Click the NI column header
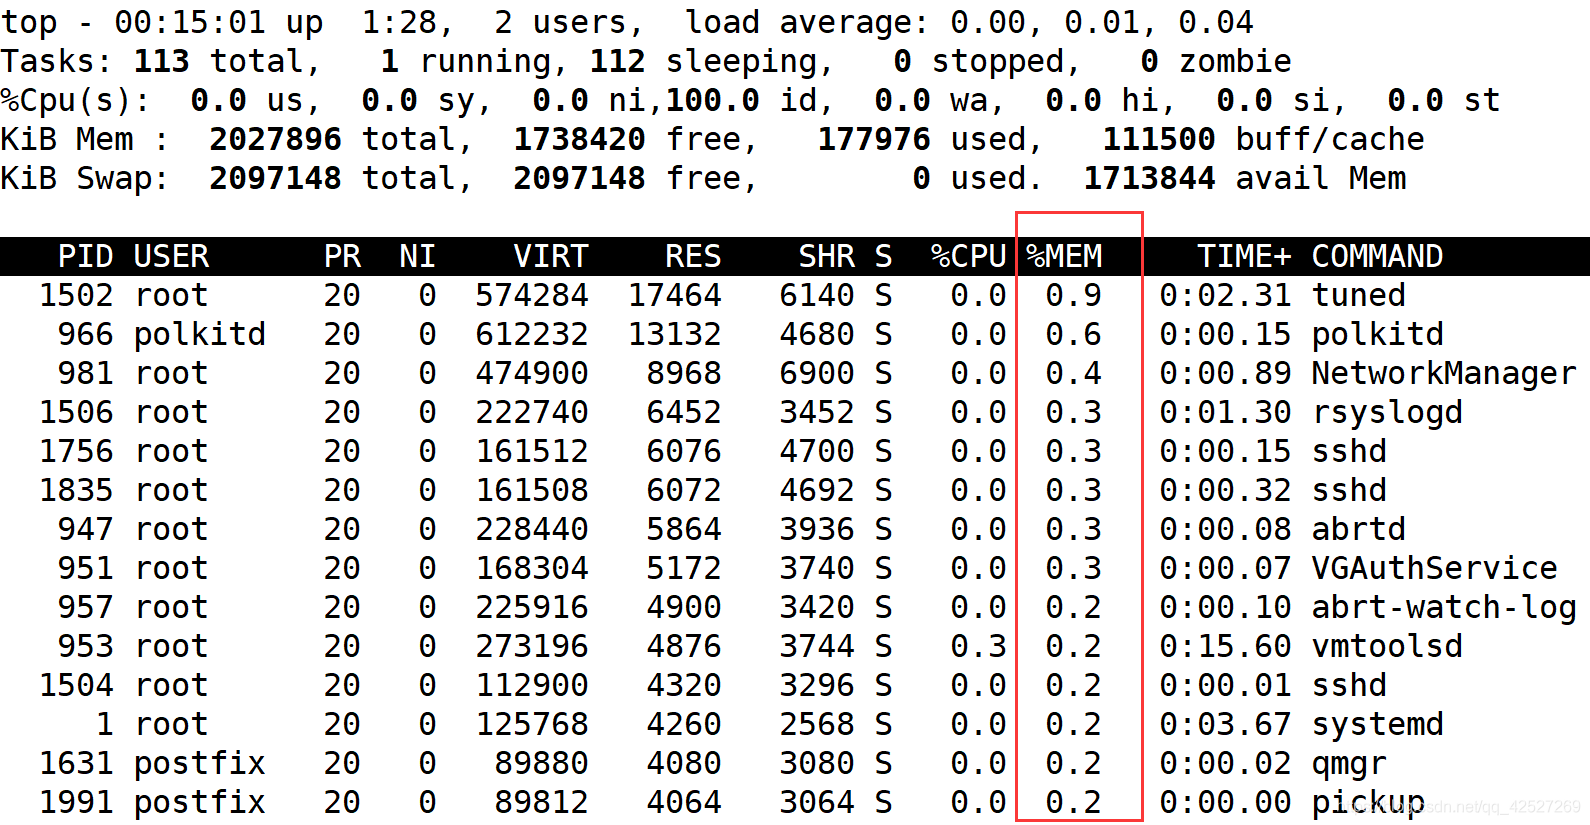This screenshot has width=1590, height=825. click(418, 257)
